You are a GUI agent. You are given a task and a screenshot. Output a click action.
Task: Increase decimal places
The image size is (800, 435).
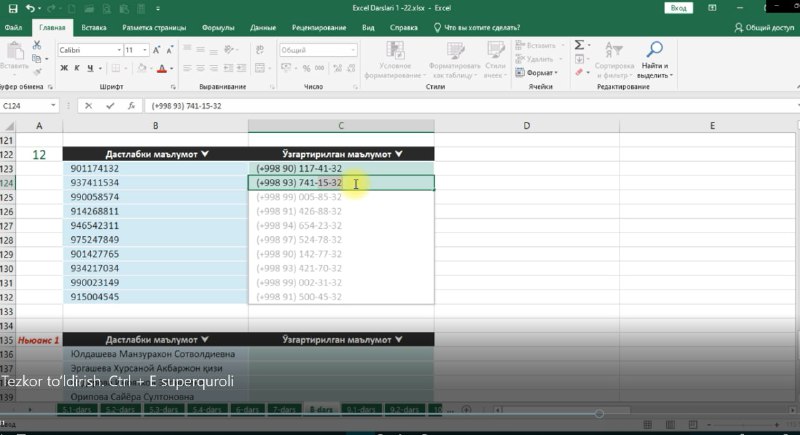[x=337, y=68]
